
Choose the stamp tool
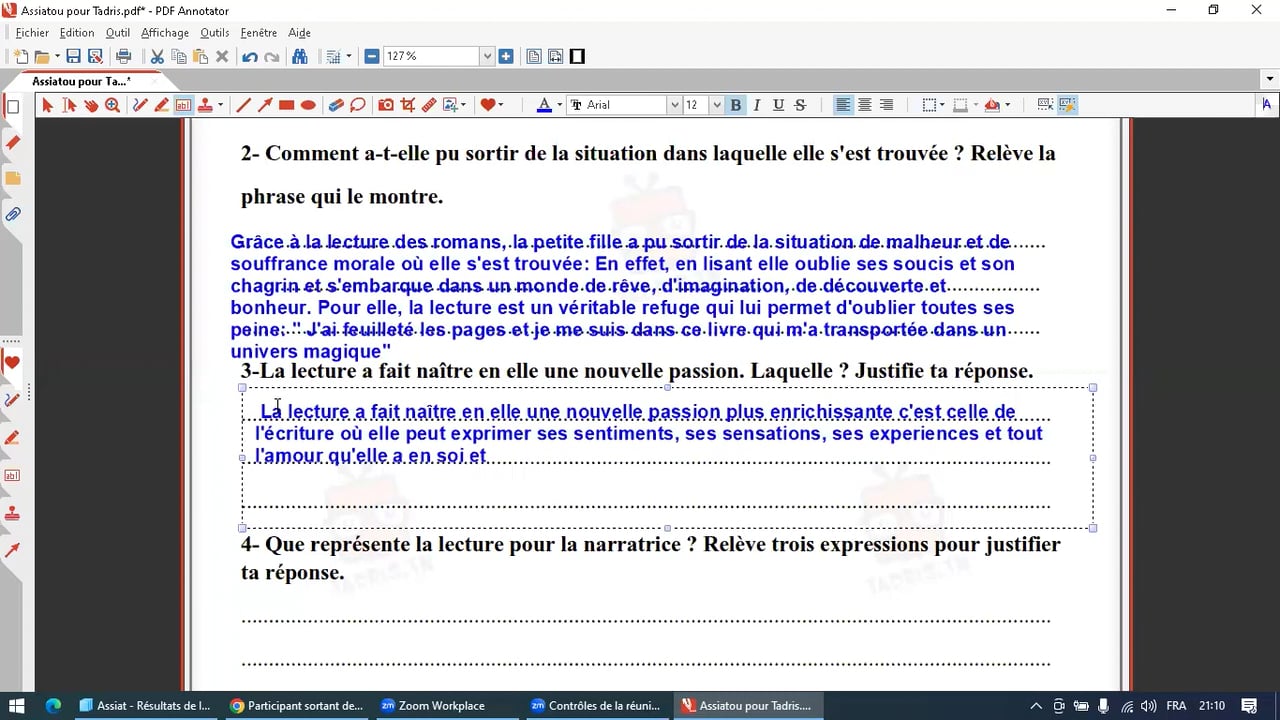(x=205, y=105)
